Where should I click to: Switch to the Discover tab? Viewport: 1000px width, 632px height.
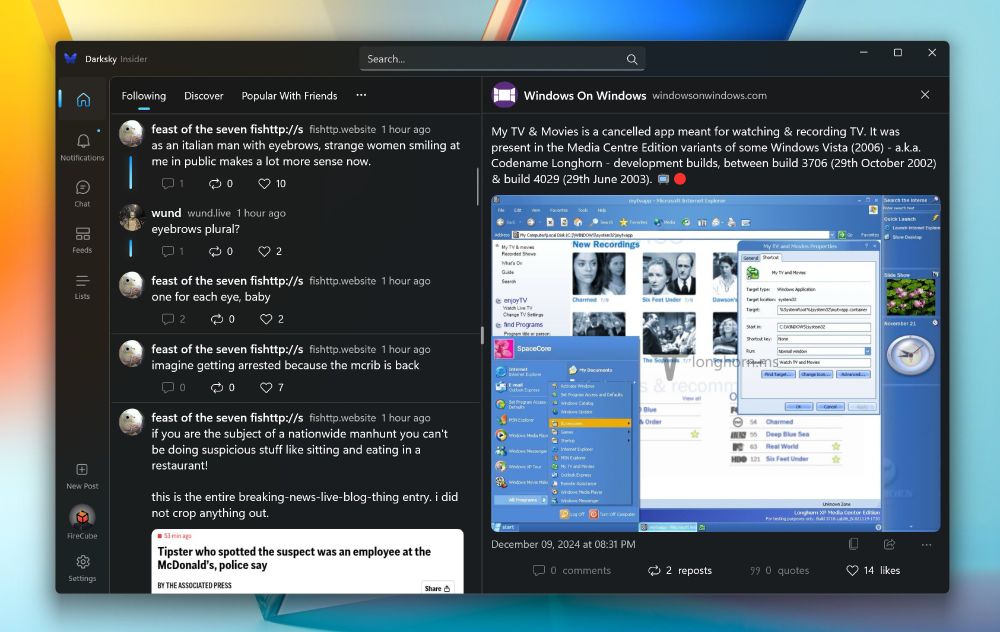point(203,96)
